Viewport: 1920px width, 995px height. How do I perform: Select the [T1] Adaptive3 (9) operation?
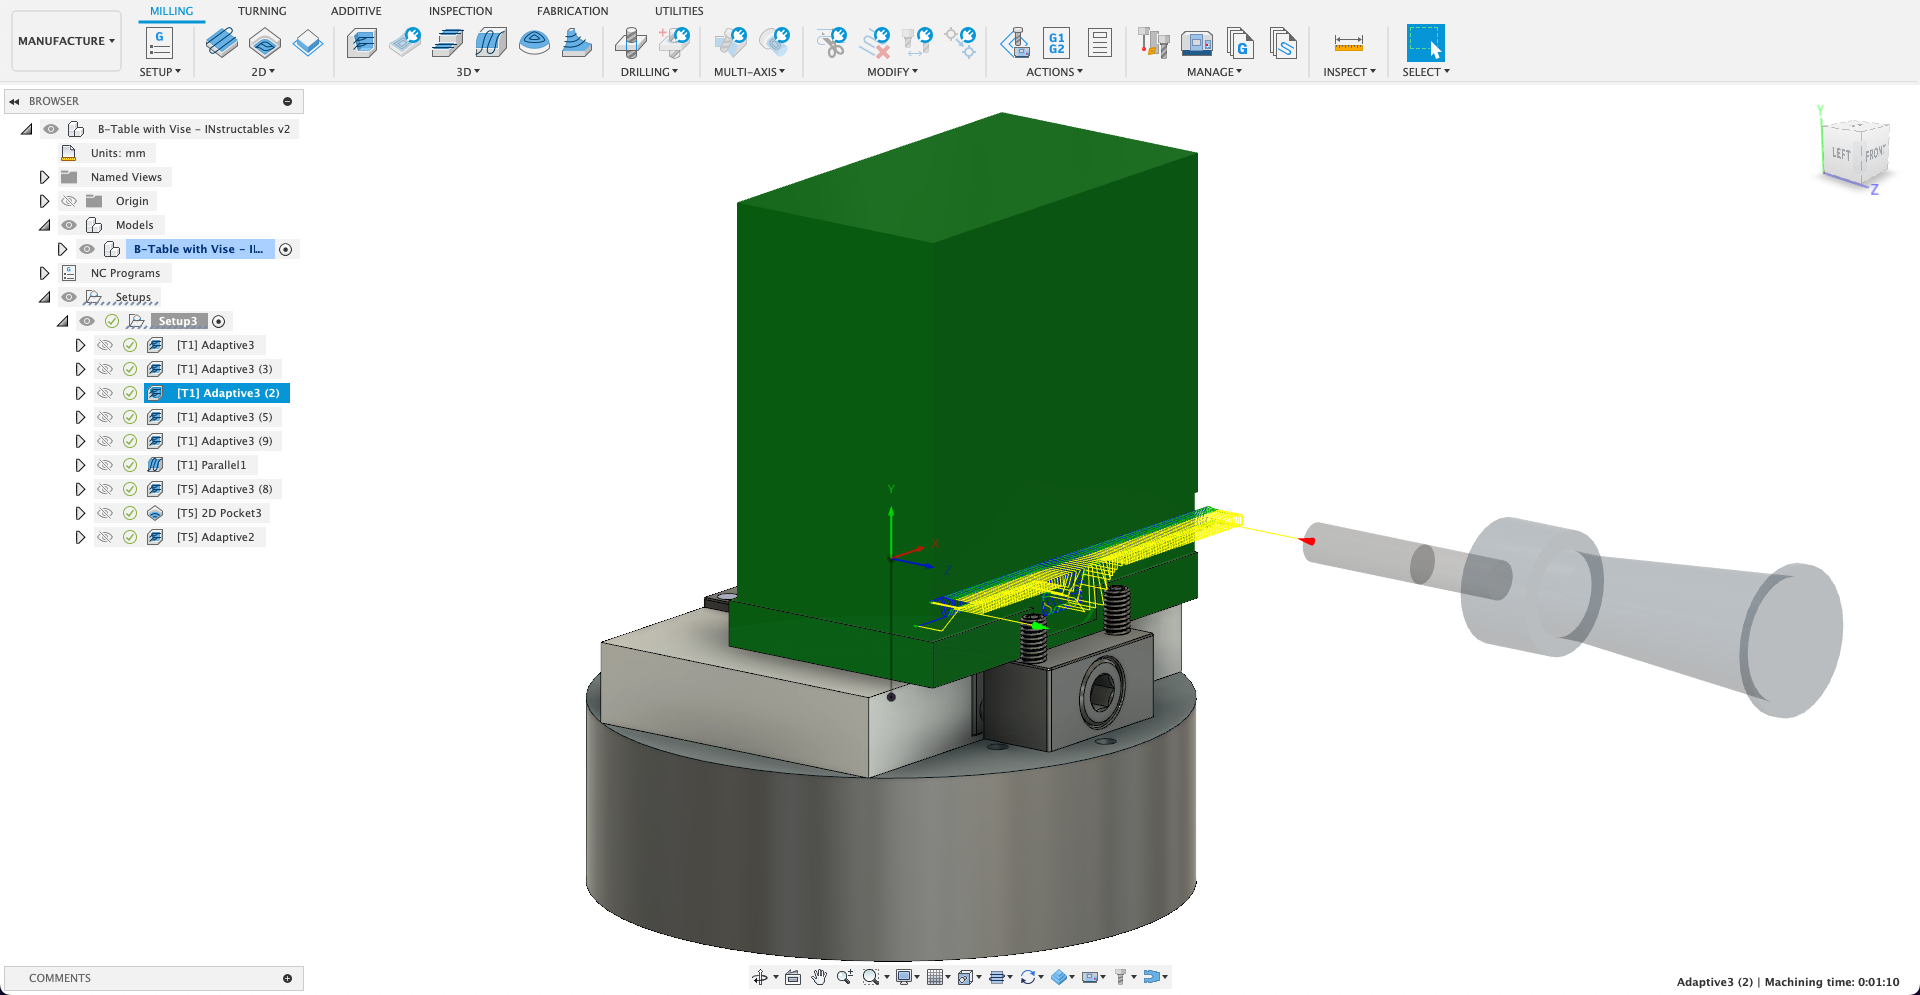pos(224,441)
